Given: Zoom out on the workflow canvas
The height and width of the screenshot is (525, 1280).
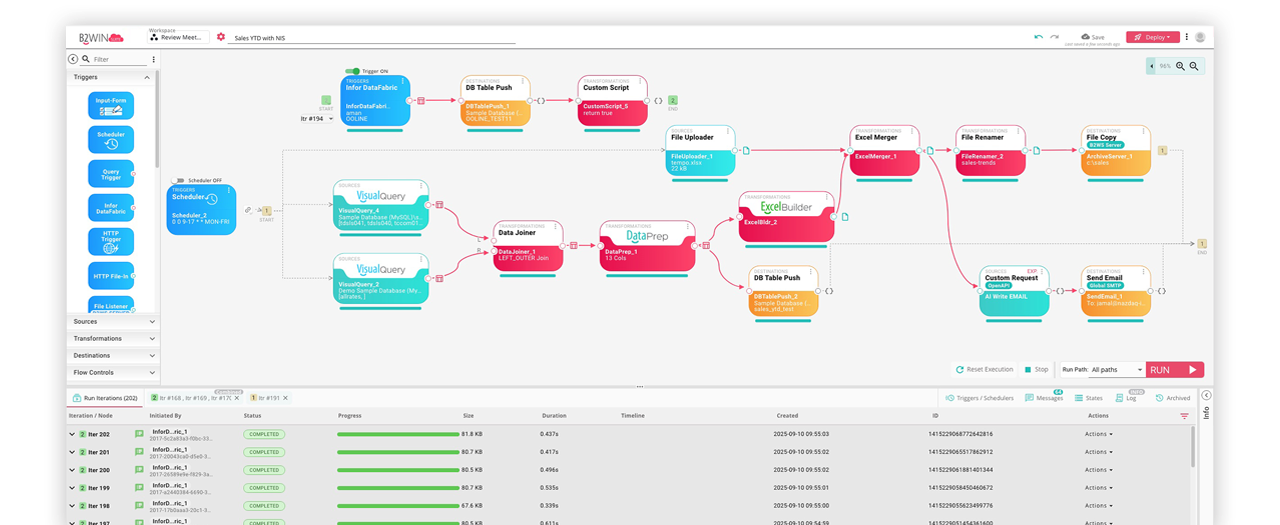Looking at the screenshot, I should pos(1193,66).
